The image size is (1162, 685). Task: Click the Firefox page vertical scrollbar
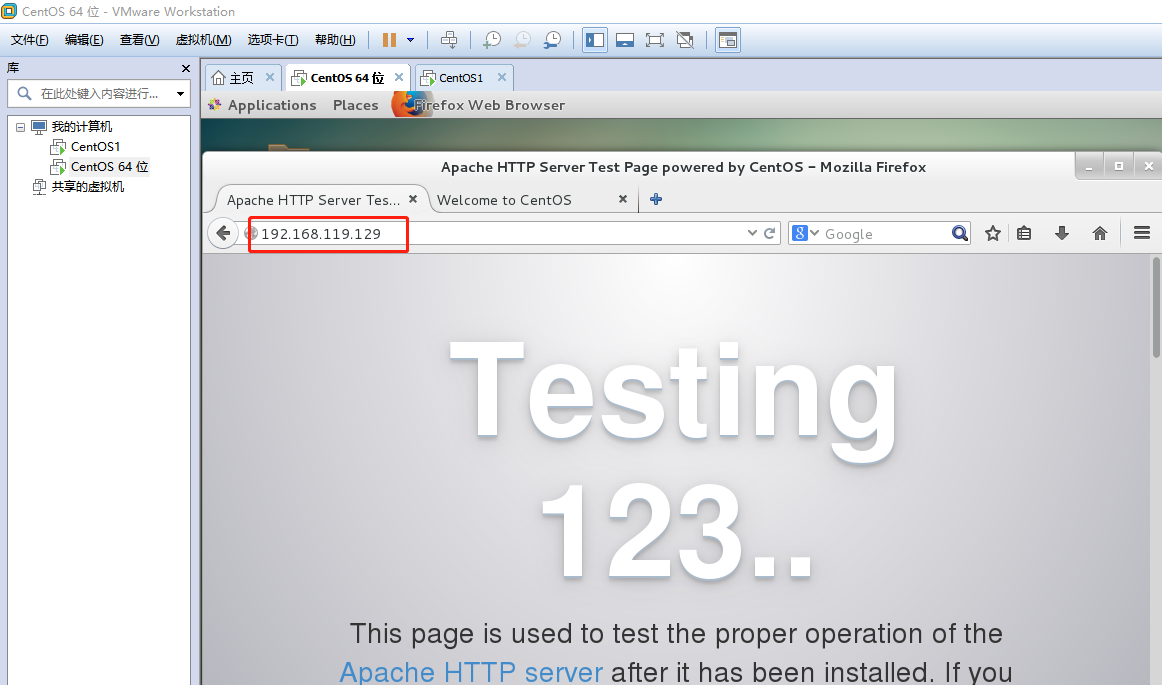coord(1156,307)
